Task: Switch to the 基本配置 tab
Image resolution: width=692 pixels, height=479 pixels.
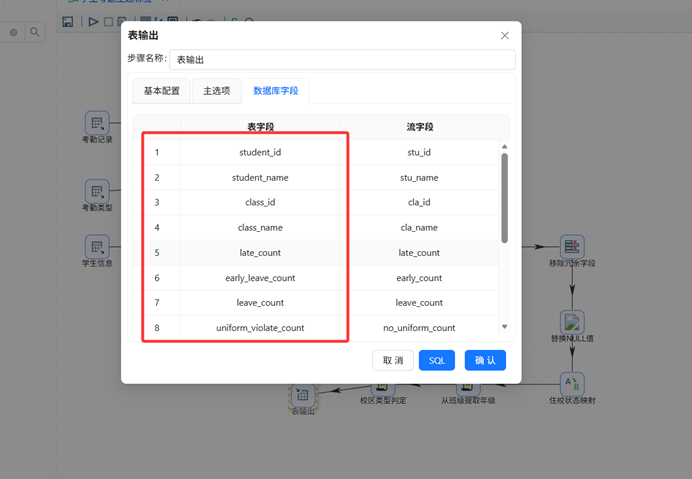Action: [162, 91]
